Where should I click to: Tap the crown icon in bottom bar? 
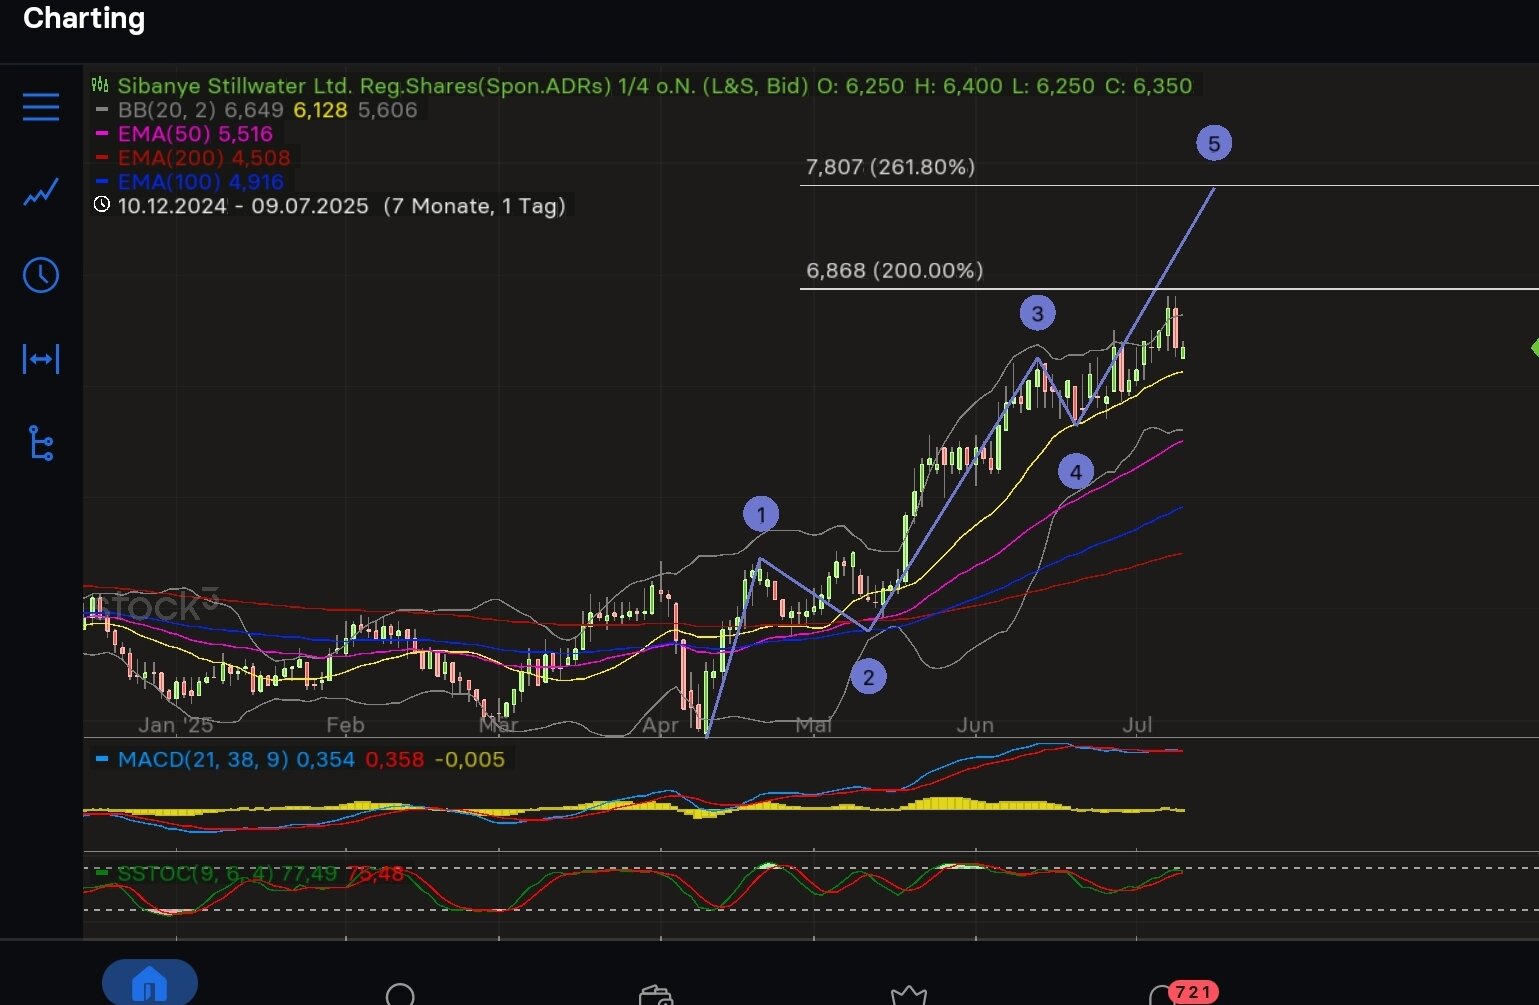908,994
